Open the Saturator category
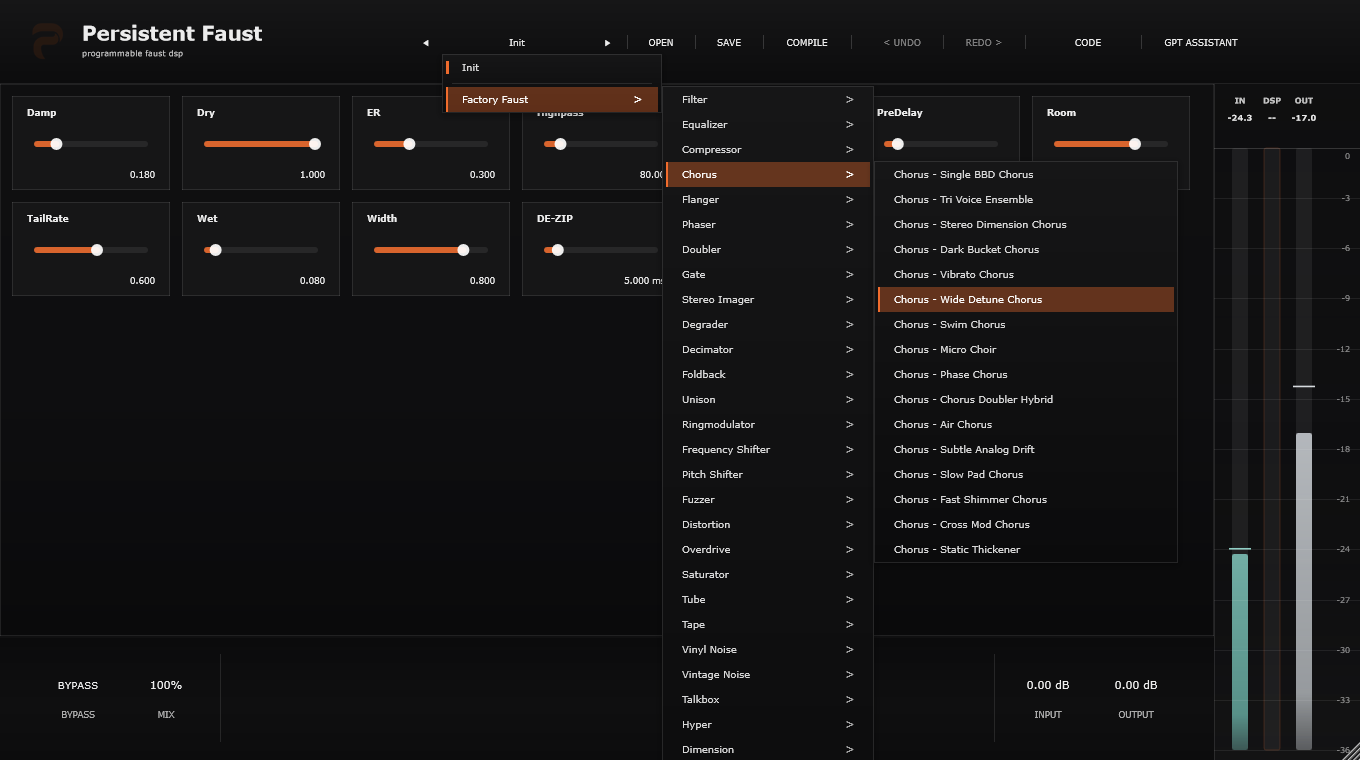This screenshot has width=1360, height=760. [x=768, y=575]
